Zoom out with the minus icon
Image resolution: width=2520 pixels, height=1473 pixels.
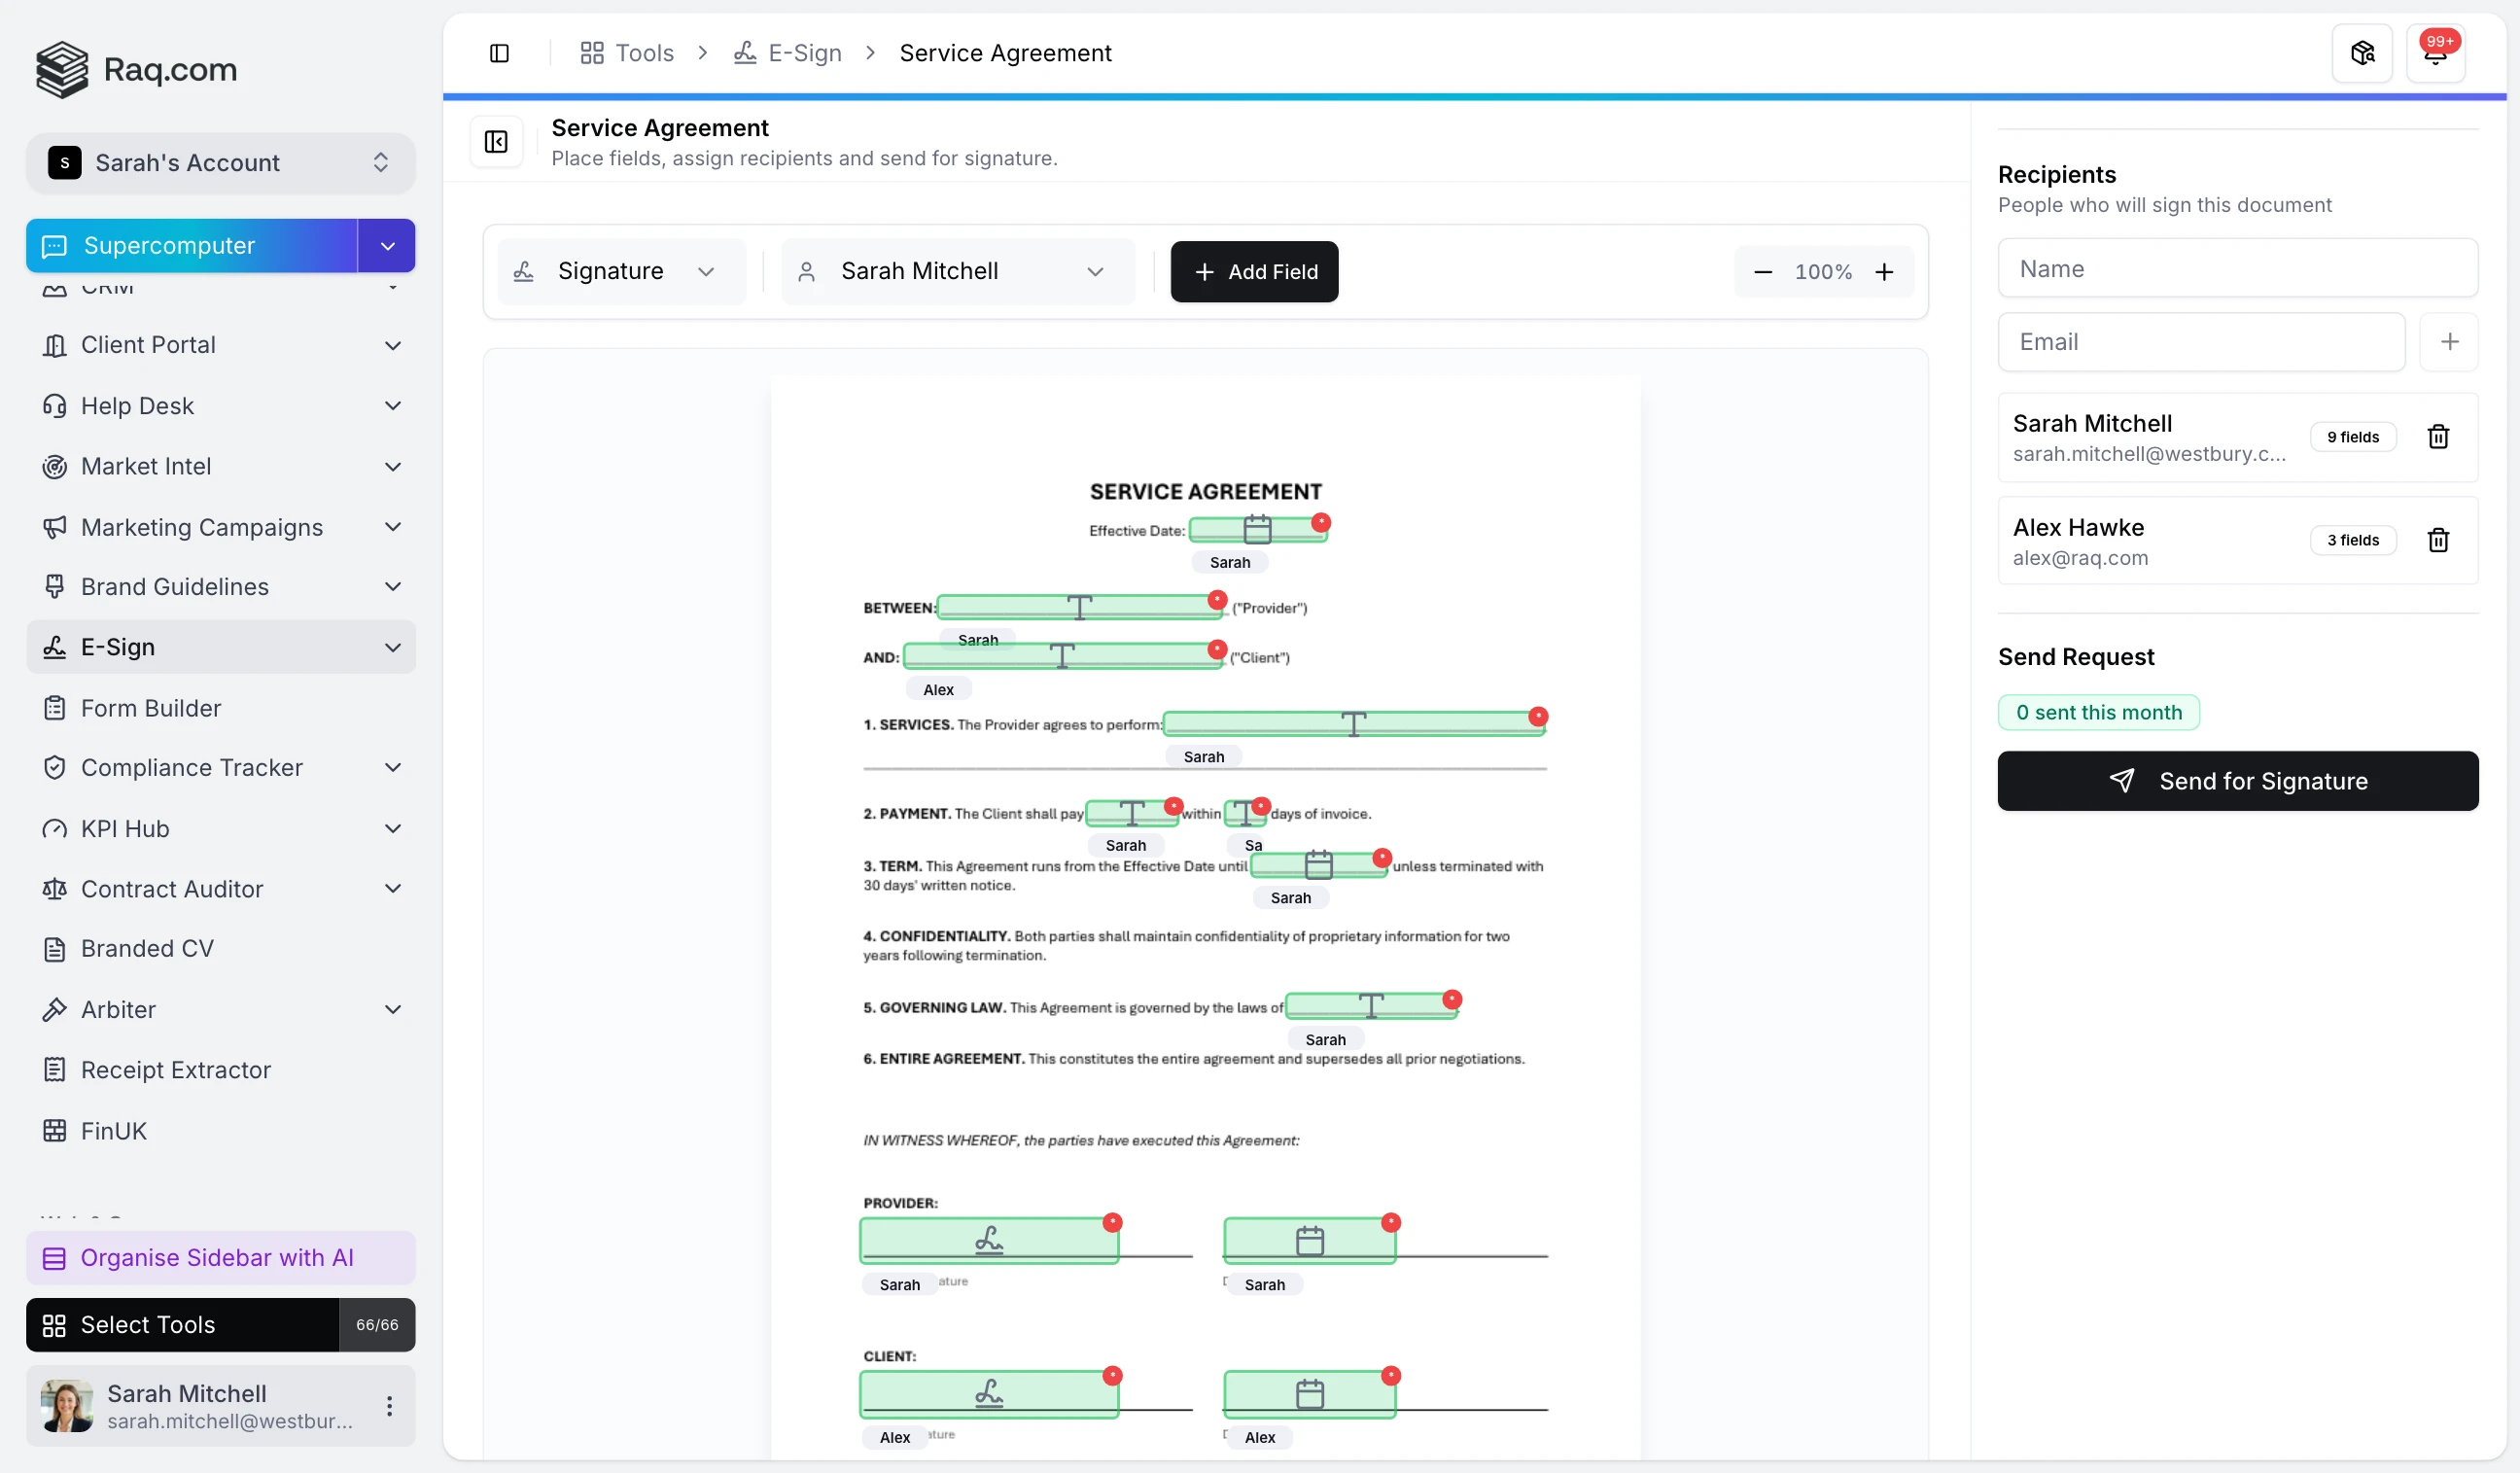click(x=1762, y=272)
